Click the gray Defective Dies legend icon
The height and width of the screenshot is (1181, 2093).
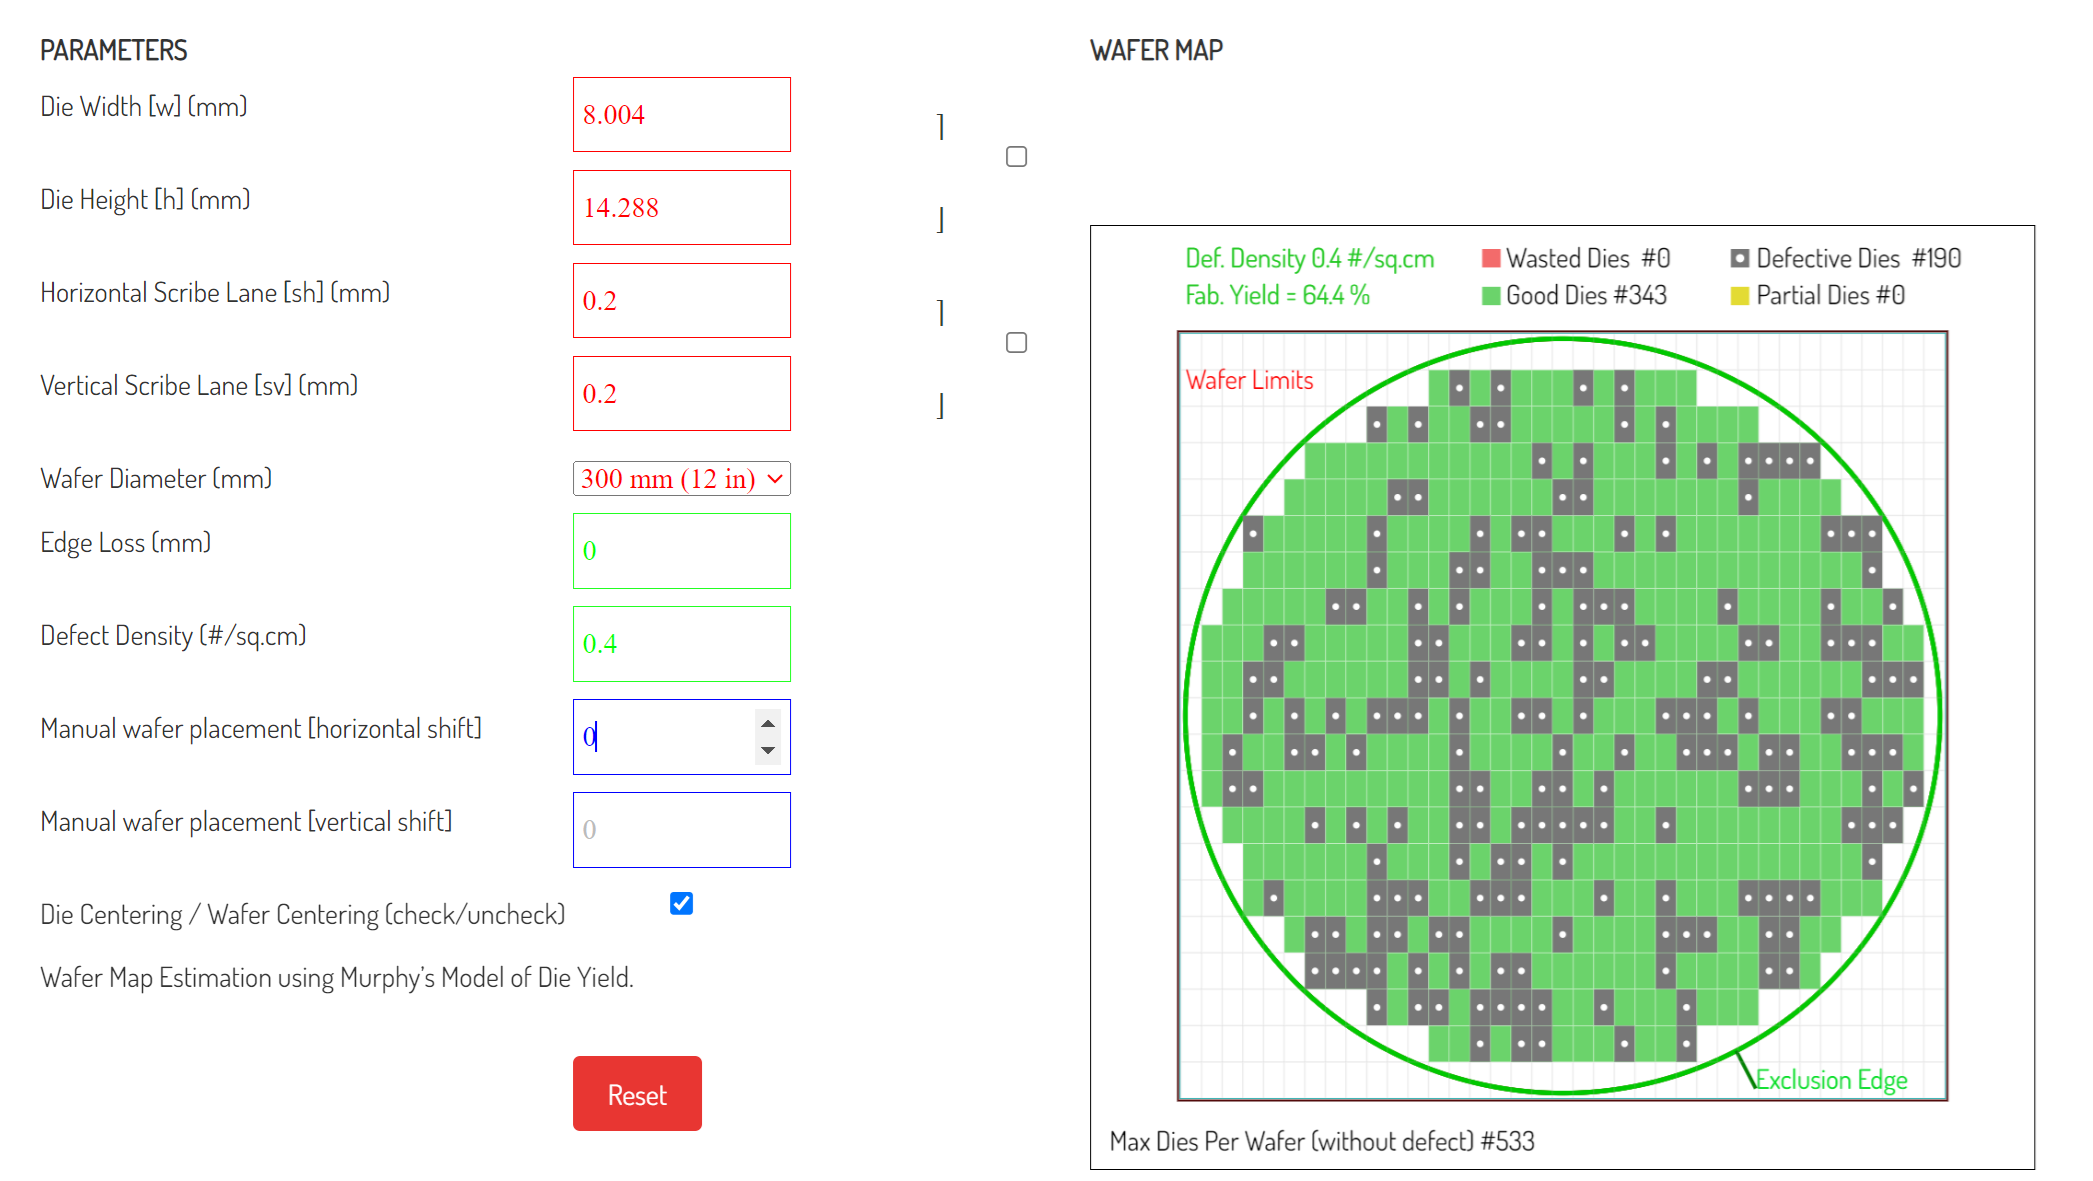point(1740,257)
